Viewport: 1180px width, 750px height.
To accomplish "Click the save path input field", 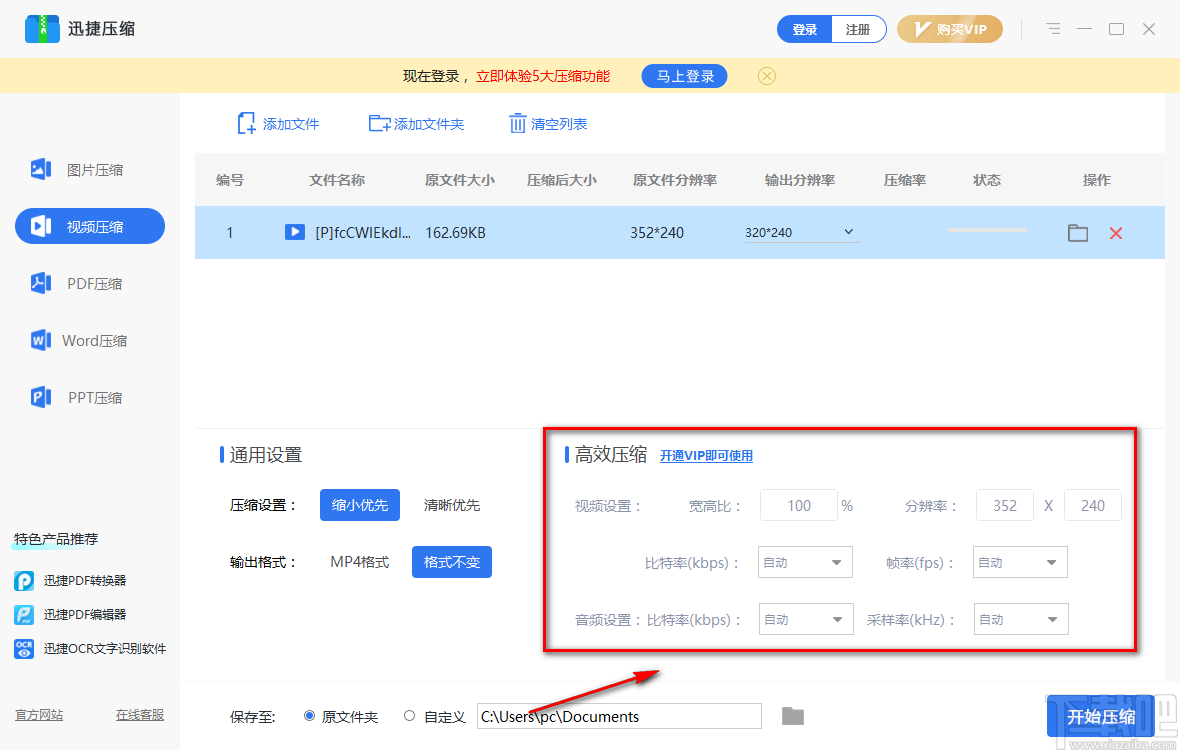I will tap(620, 716).
